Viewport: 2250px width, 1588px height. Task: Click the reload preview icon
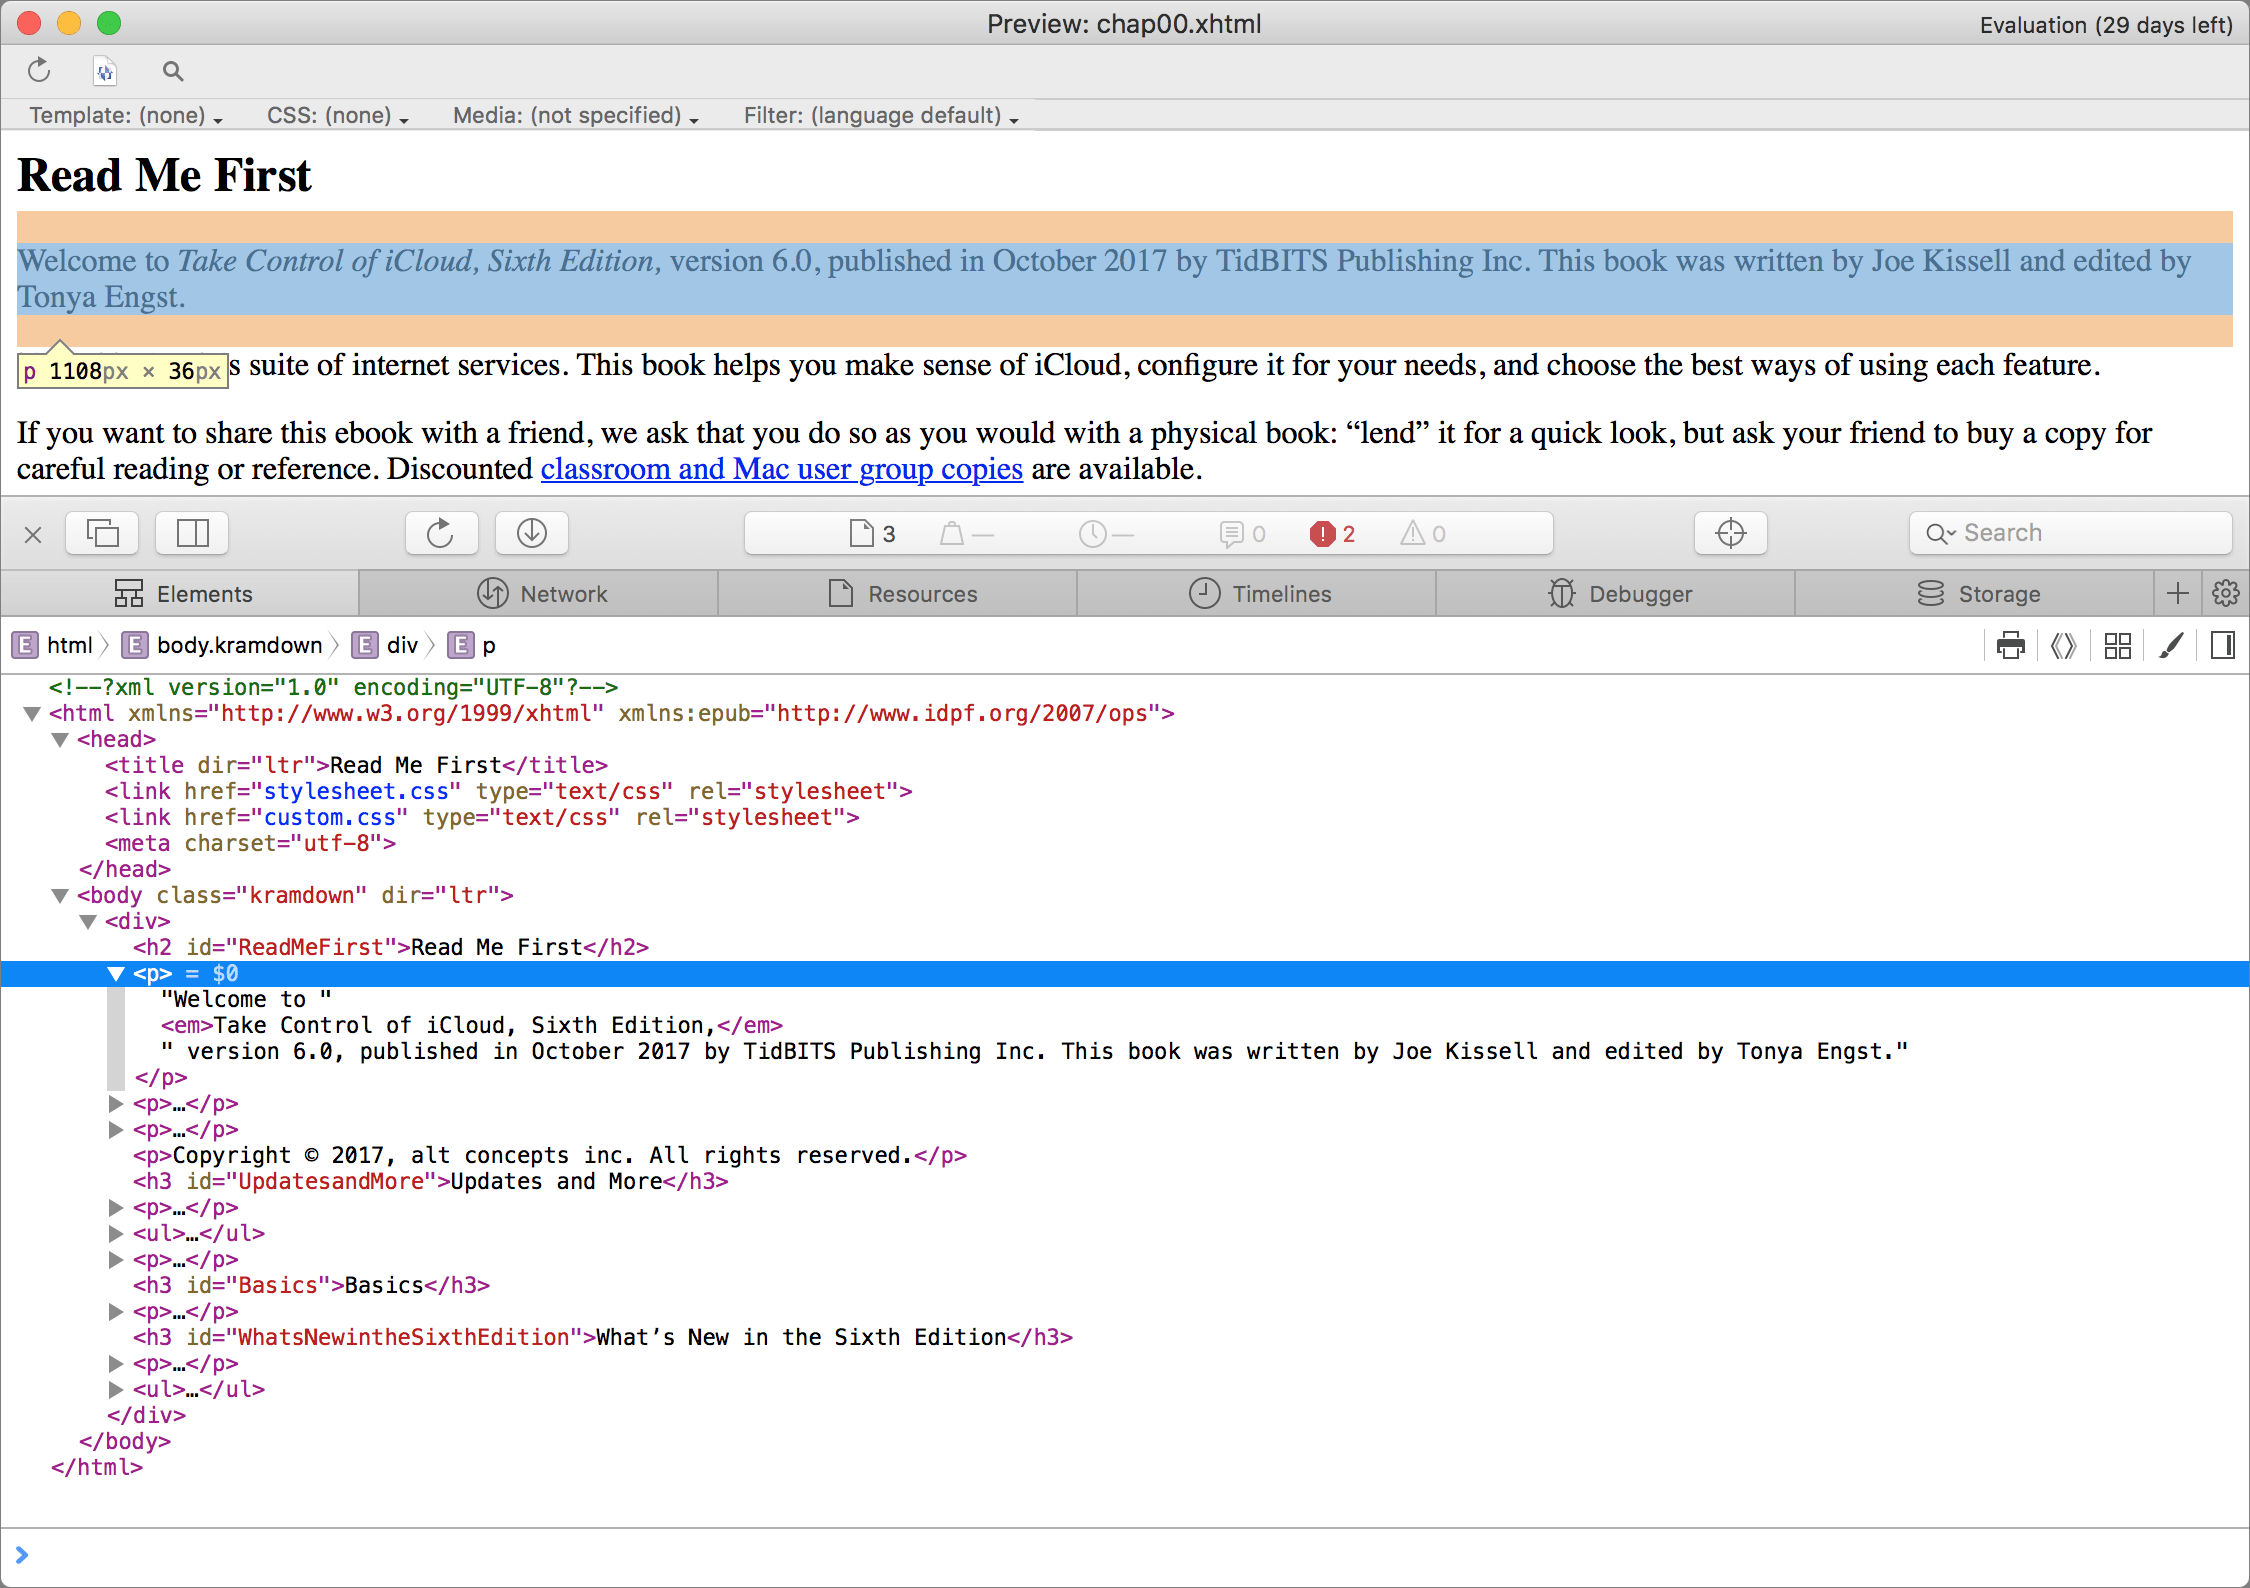(39, 71)
